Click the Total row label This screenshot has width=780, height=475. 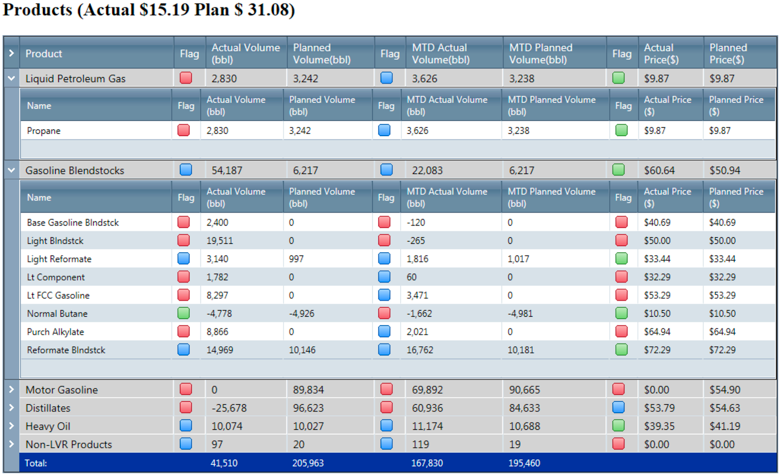point(37,463)
